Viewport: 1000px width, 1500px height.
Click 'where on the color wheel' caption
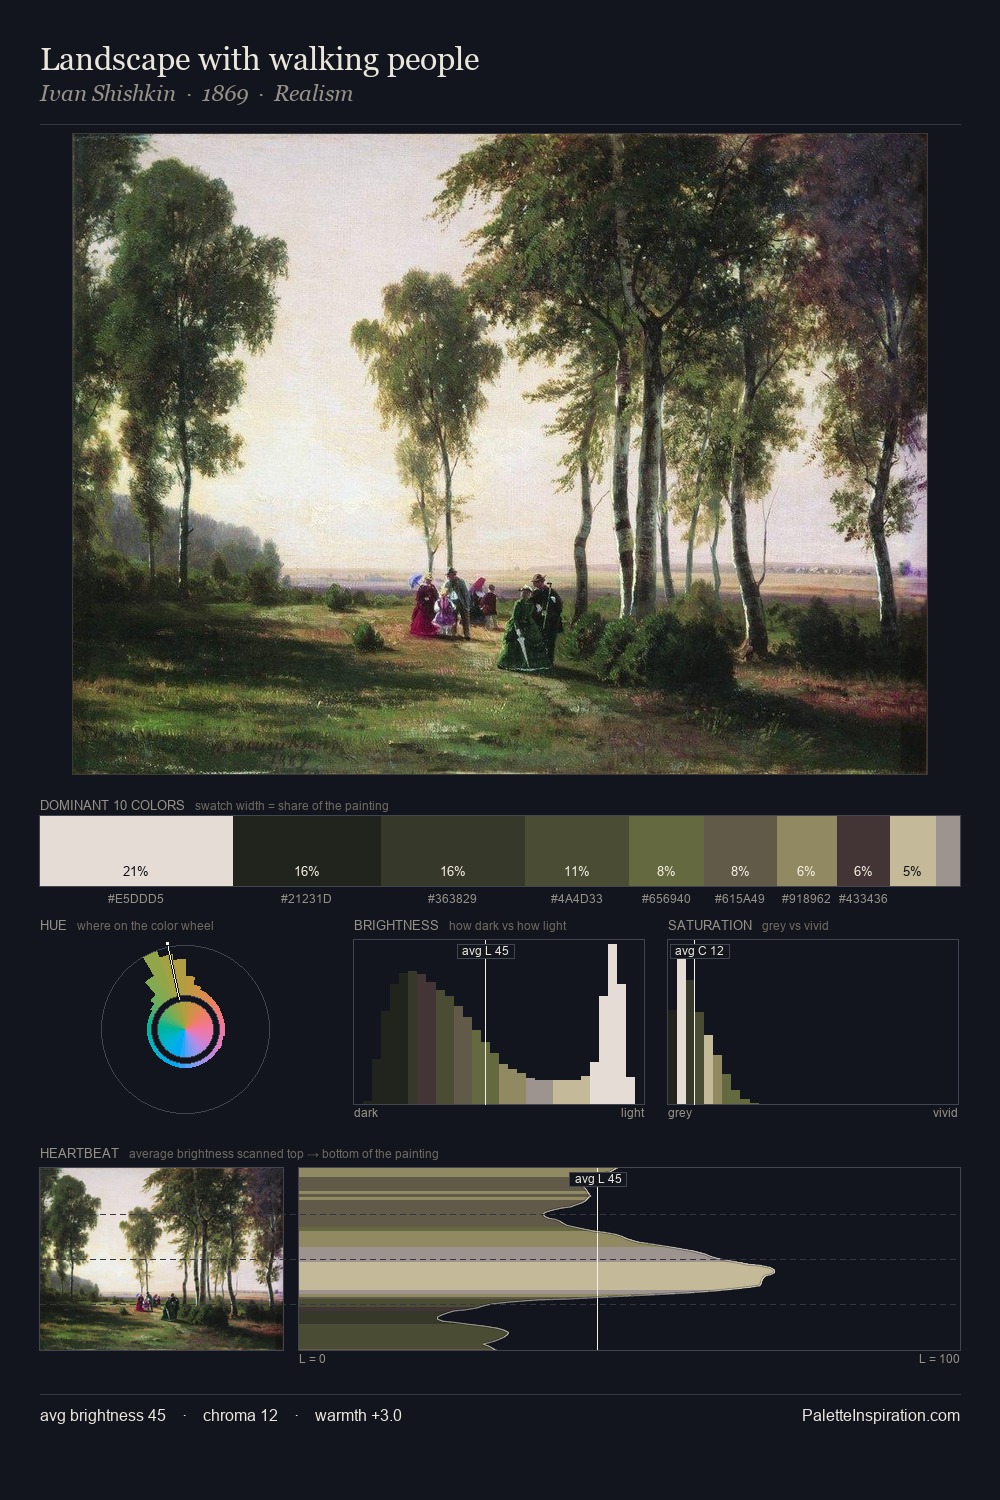tap(145, 926)
